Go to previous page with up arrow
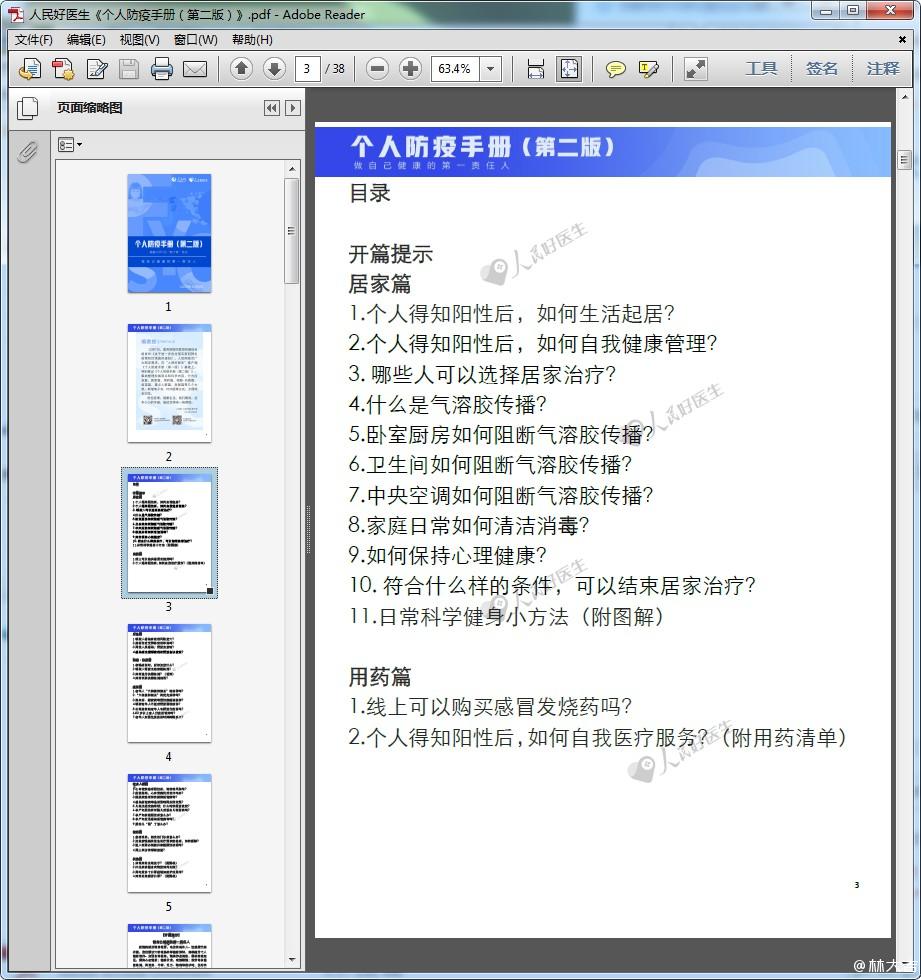921x980 pixels. tap(241, 69)
